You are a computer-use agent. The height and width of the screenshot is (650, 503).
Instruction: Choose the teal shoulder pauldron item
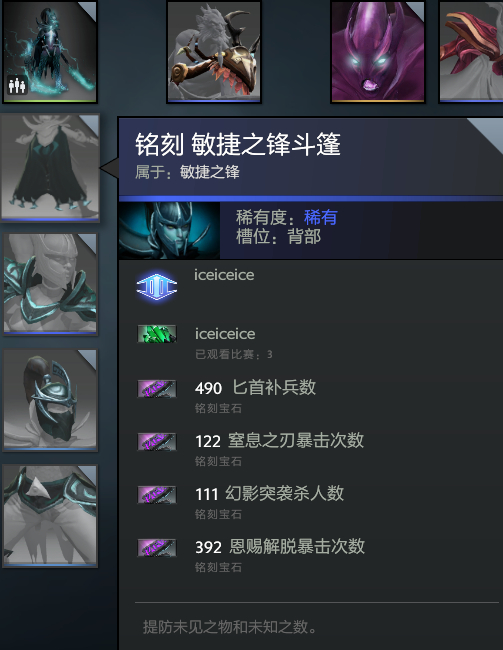click(x=50, y=284)
